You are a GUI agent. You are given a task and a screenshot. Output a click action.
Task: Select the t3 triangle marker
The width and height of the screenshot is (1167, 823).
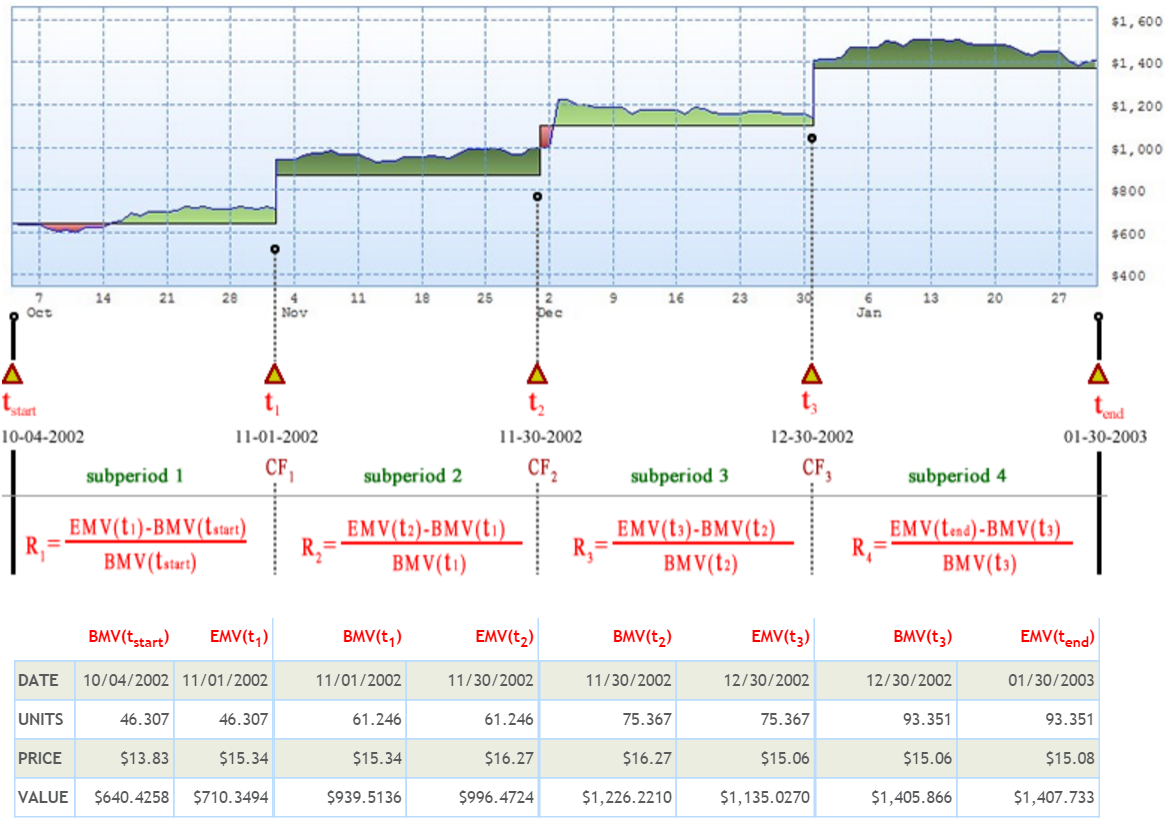tap(810, 374)
